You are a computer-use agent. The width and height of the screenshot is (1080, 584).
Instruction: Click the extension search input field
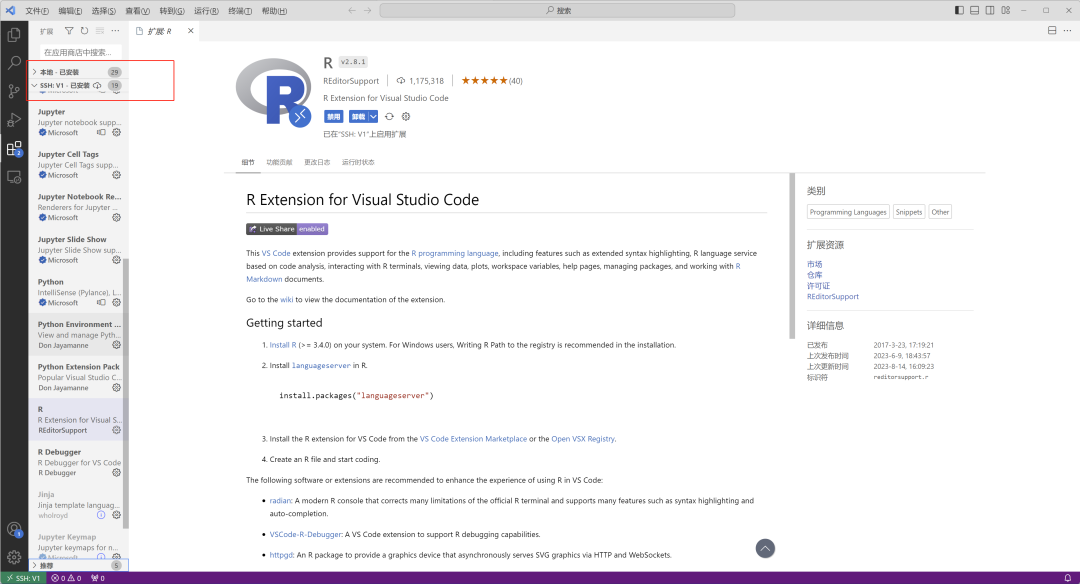[81, 52]
